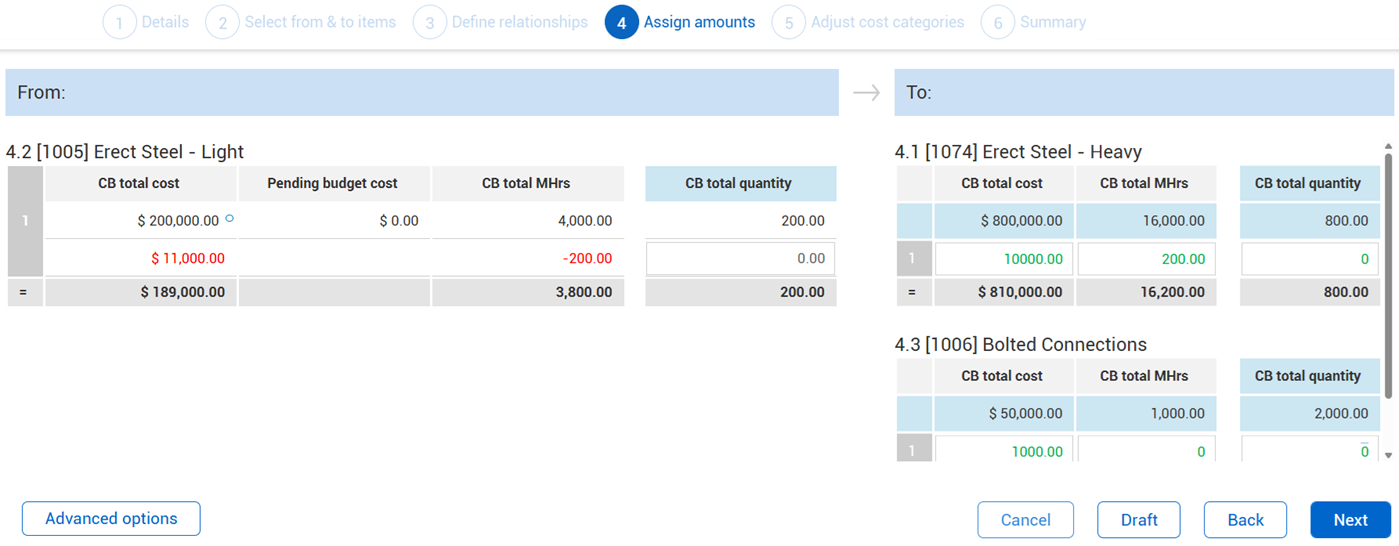Select the 'Assign amounts' step label

[x=699, y=22]
